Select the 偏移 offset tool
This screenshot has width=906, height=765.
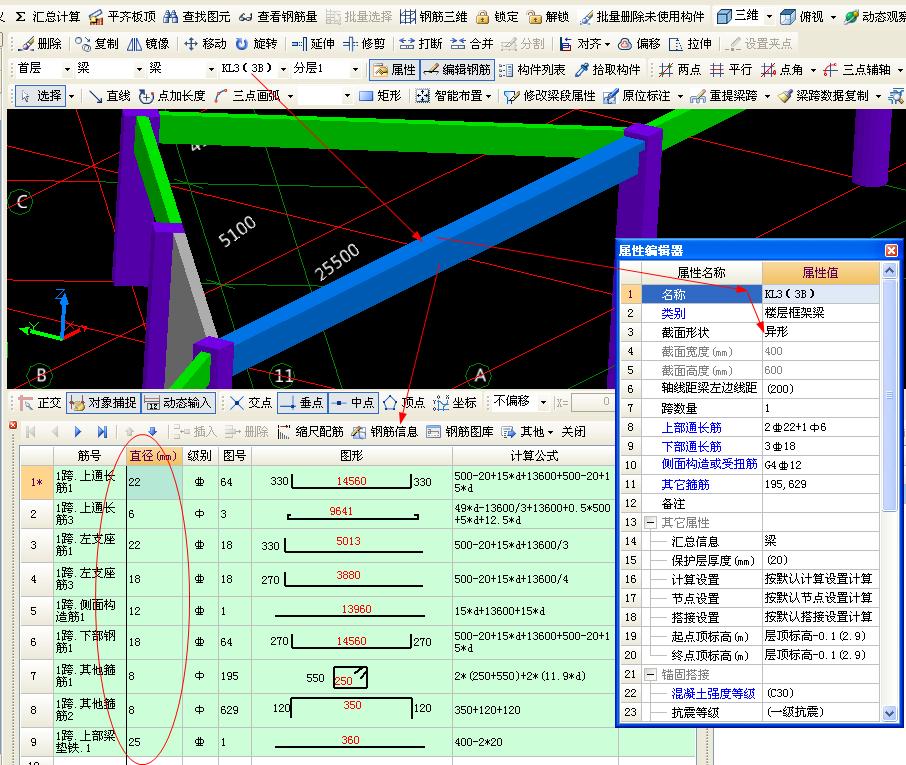pyautogui.click(x=639, y=44)
